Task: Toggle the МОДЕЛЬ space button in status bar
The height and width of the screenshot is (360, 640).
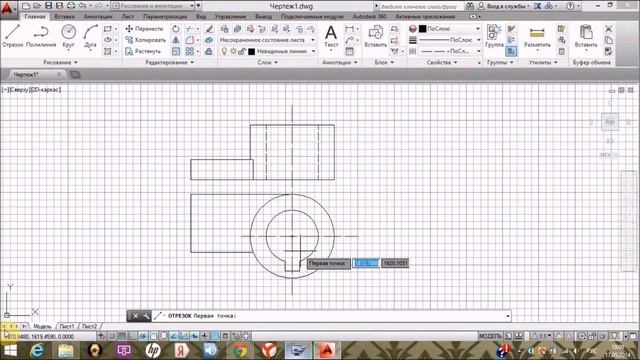Action: pyautogui.click(x=490, y=336)
